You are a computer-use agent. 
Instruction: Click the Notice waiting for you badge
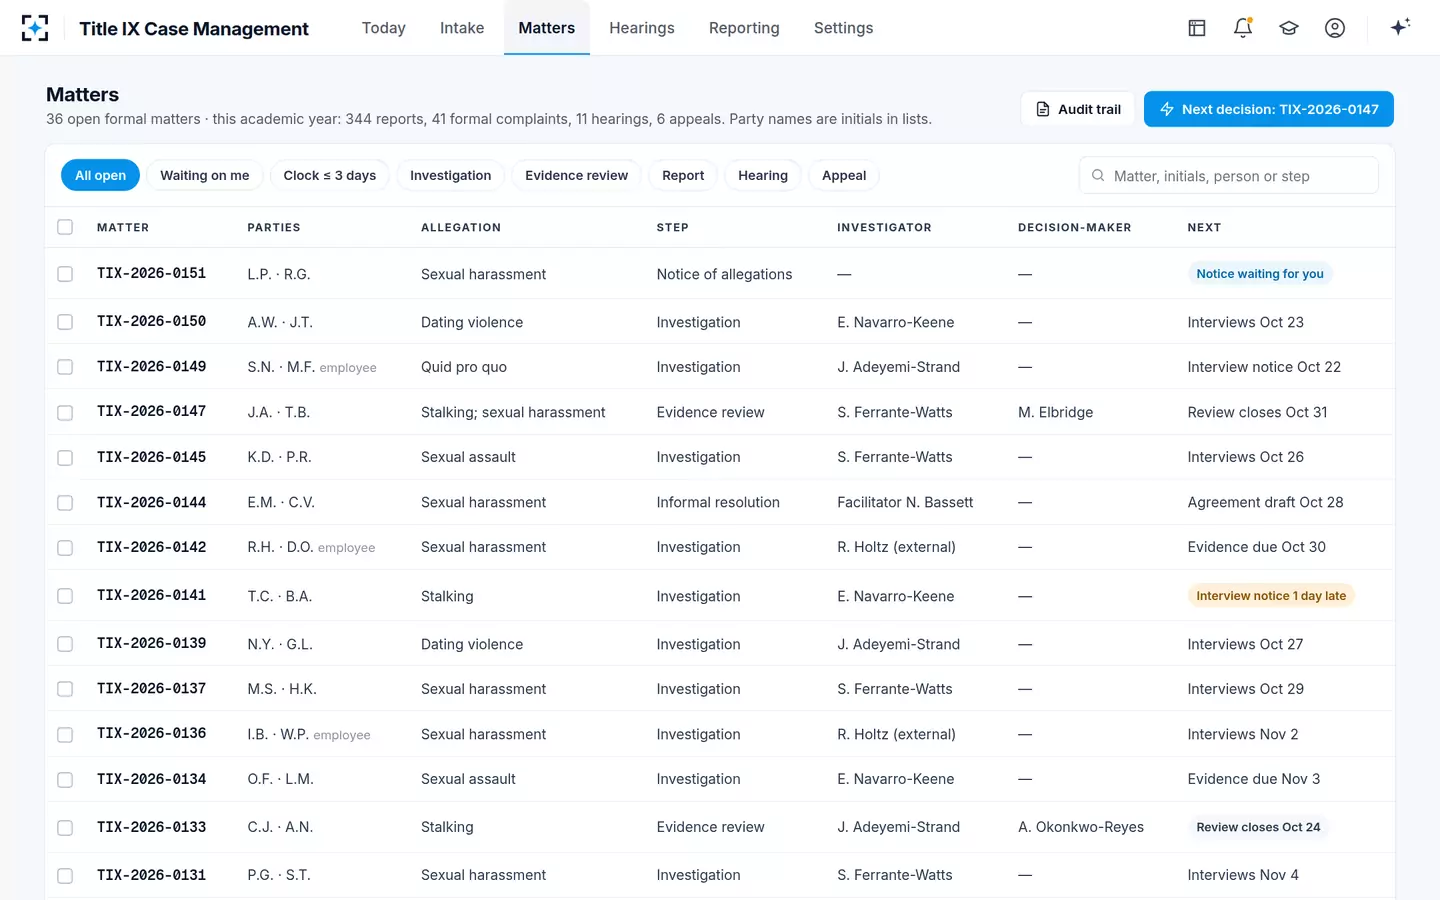[1260, 274]
